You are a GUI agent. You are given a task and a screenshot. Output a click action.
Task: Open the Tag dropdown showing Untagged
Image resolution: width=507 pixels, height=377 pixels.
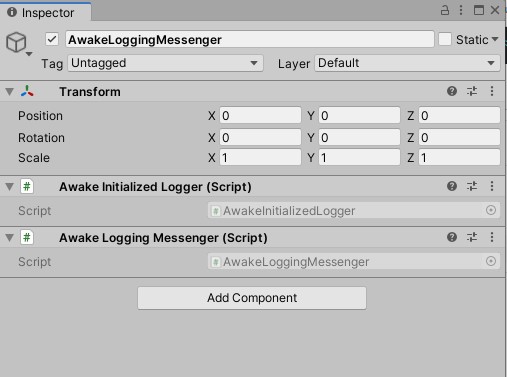pyautogui.click(x=165, y=63)
